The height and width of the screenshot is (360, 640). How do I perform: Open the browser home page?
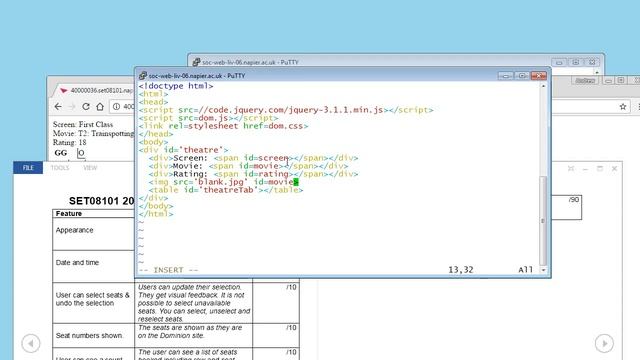click(100, 107)
